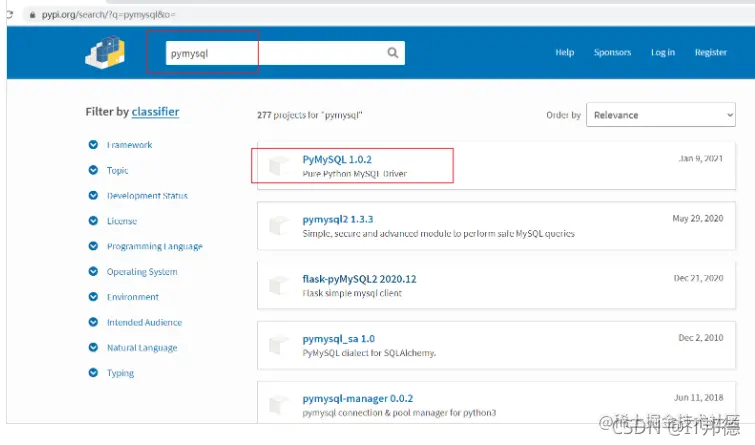This screenshot has width=755, height=445.
Task: Click 'Flask simple mysql client' description
Action: click(x=352, y=293)
